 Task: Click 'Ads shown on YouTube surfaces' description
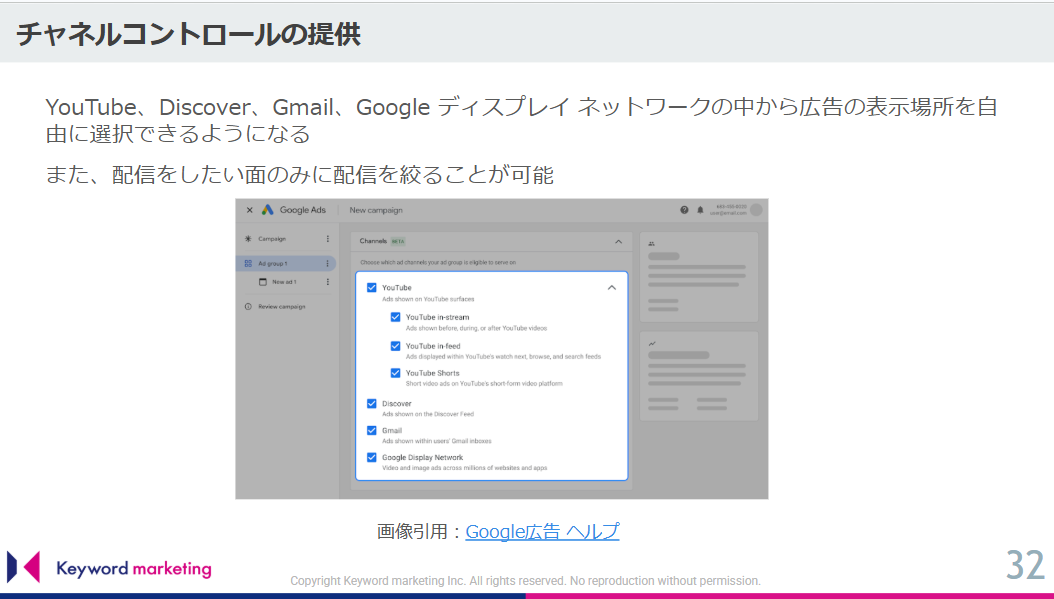[428, 299]
